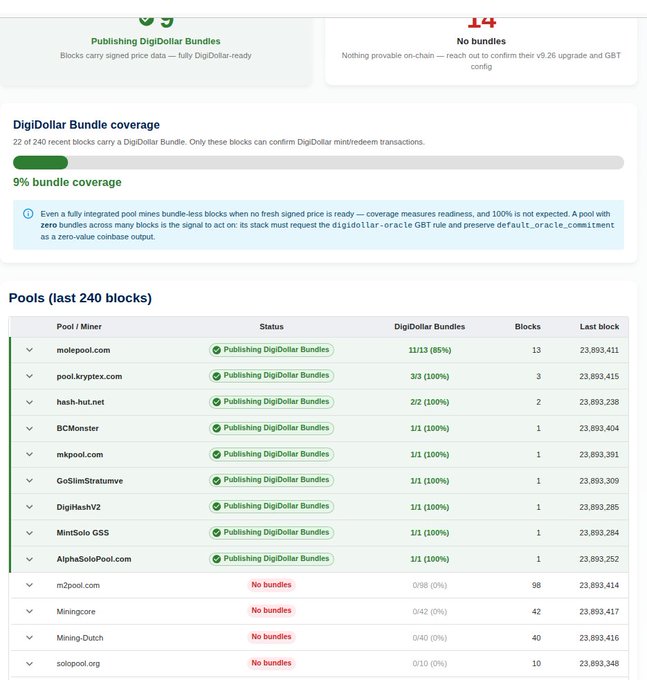Click the green check icon in DigiHashV2 status badge
The image size is (647, 680).
217,507
